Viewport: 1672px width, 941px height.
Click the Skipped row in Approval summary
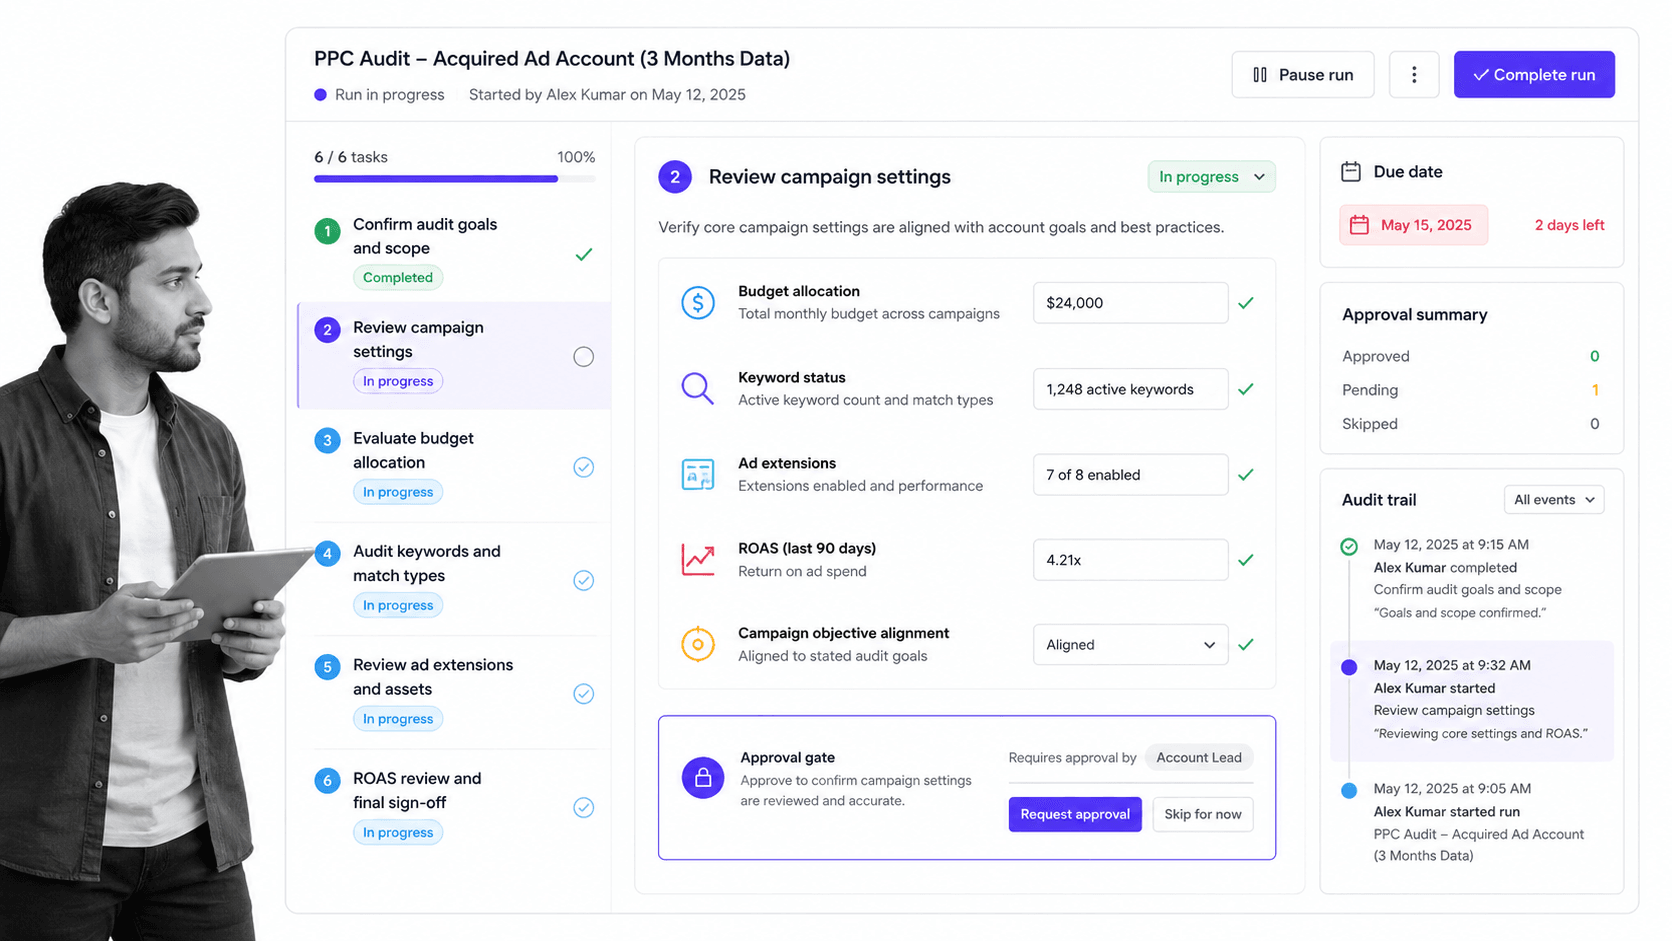click(x=1470, y=424)
